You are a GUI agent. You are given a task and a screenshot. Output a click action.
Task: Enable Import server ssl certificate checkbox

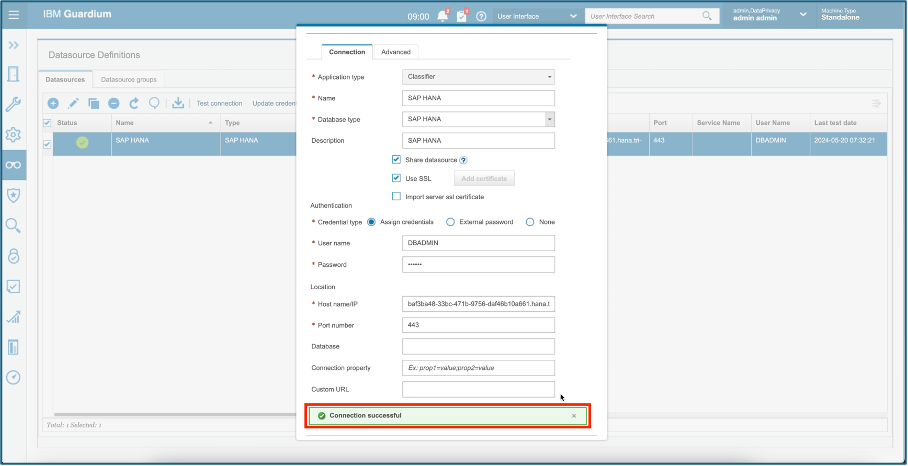tap(397, 196)
